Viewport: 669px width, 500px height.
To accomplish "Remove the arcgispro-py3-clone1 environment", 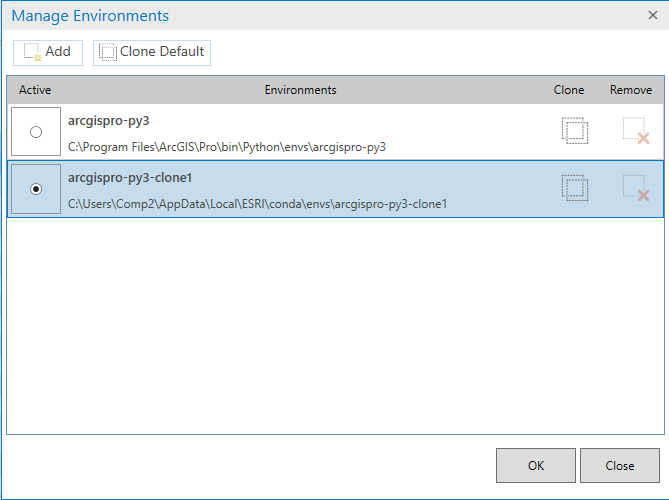I will tap(635, 187).
